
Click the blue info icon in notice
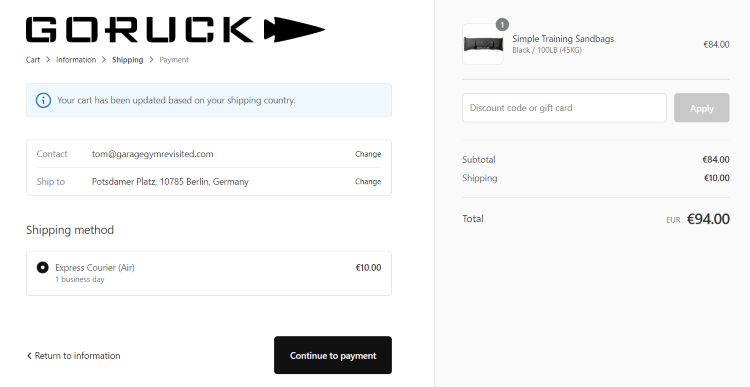tap(43, 100)
